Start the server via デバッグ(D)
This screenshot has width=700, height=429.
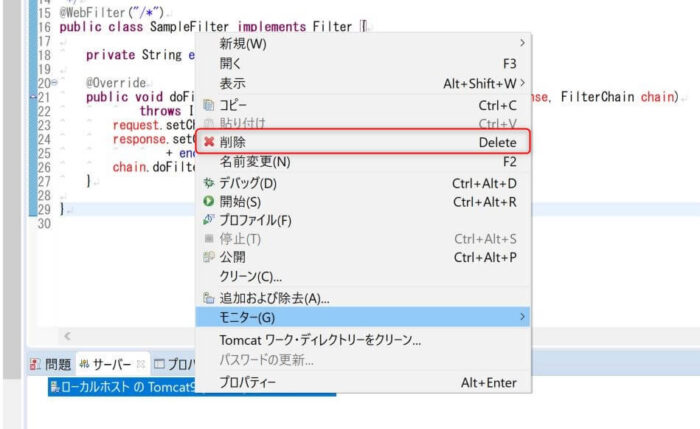click(x=362, y=183)
